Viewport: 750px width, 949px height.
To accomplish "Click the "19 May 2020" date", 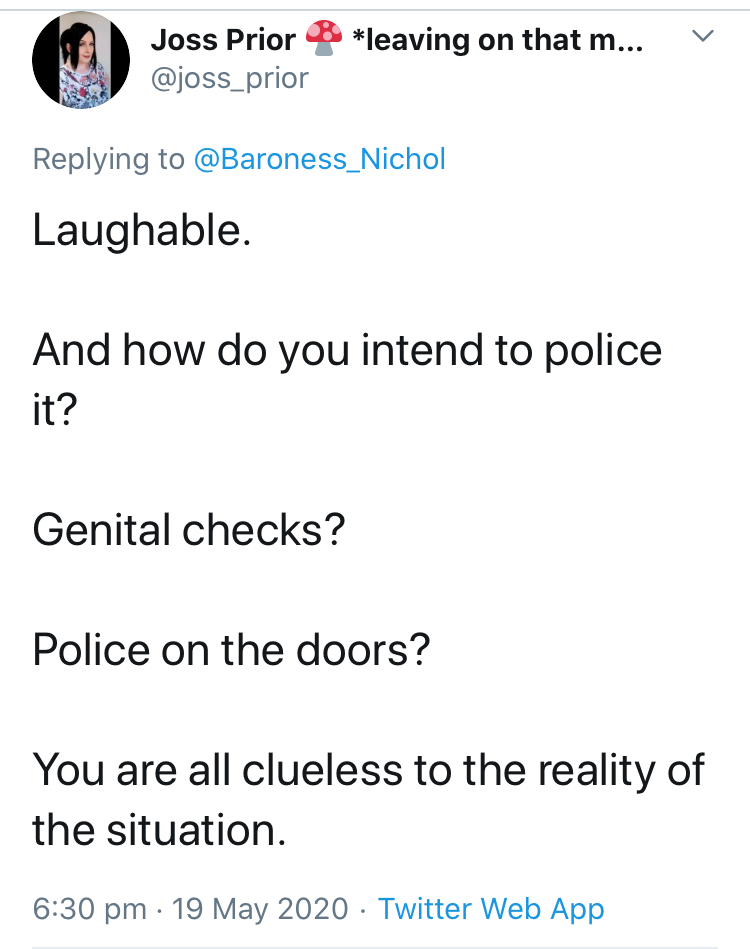I will point(260,909).
